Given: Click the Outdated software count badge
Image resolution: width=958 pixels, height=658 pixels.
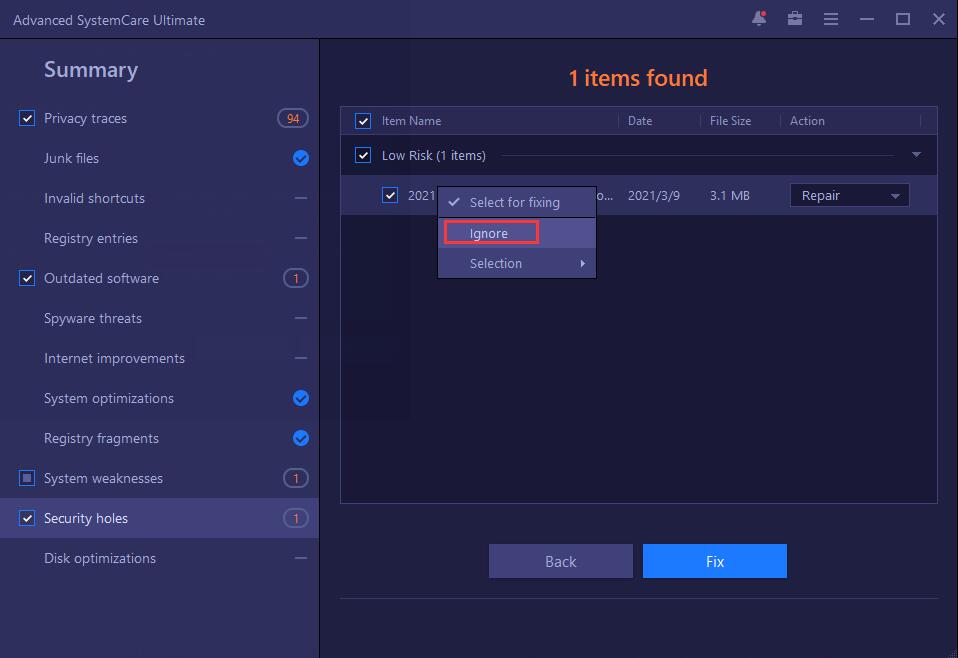Looking at the screenshot, I should point(296,279).
